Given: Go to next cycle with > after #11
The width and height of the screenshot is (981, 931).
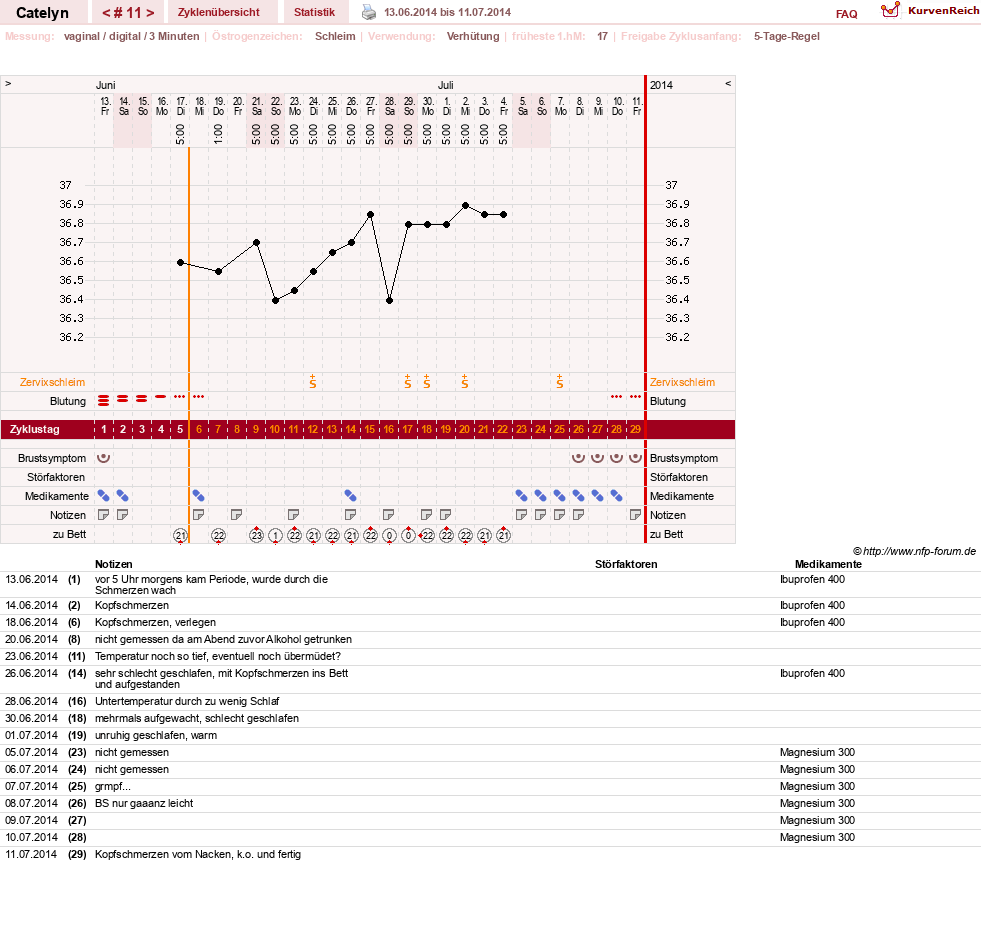Looking at the screenshot, I should (150, 13).
